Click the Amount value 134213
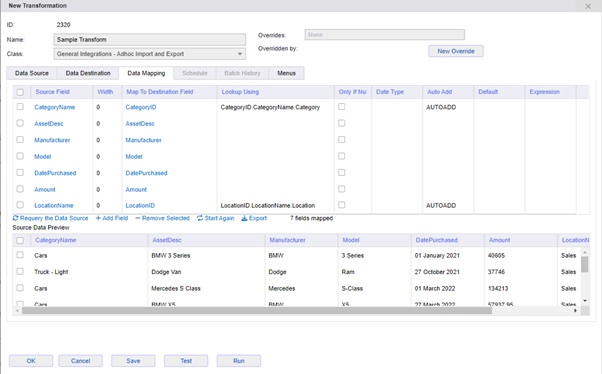The image size is (602, 374). pos(498,288)
